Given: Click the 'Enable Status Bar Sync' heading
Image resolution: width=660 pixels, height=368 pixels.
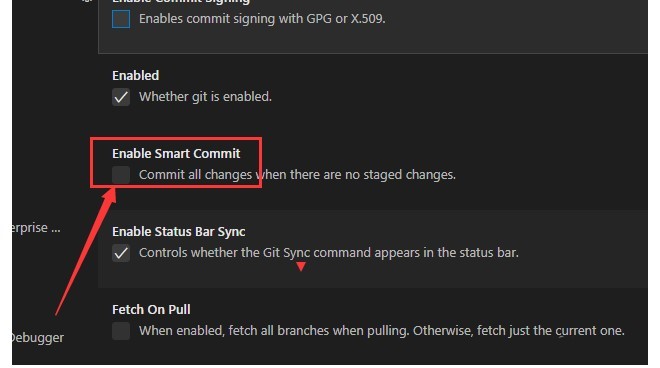Looking at the screenshot, I should pos(178,232).
